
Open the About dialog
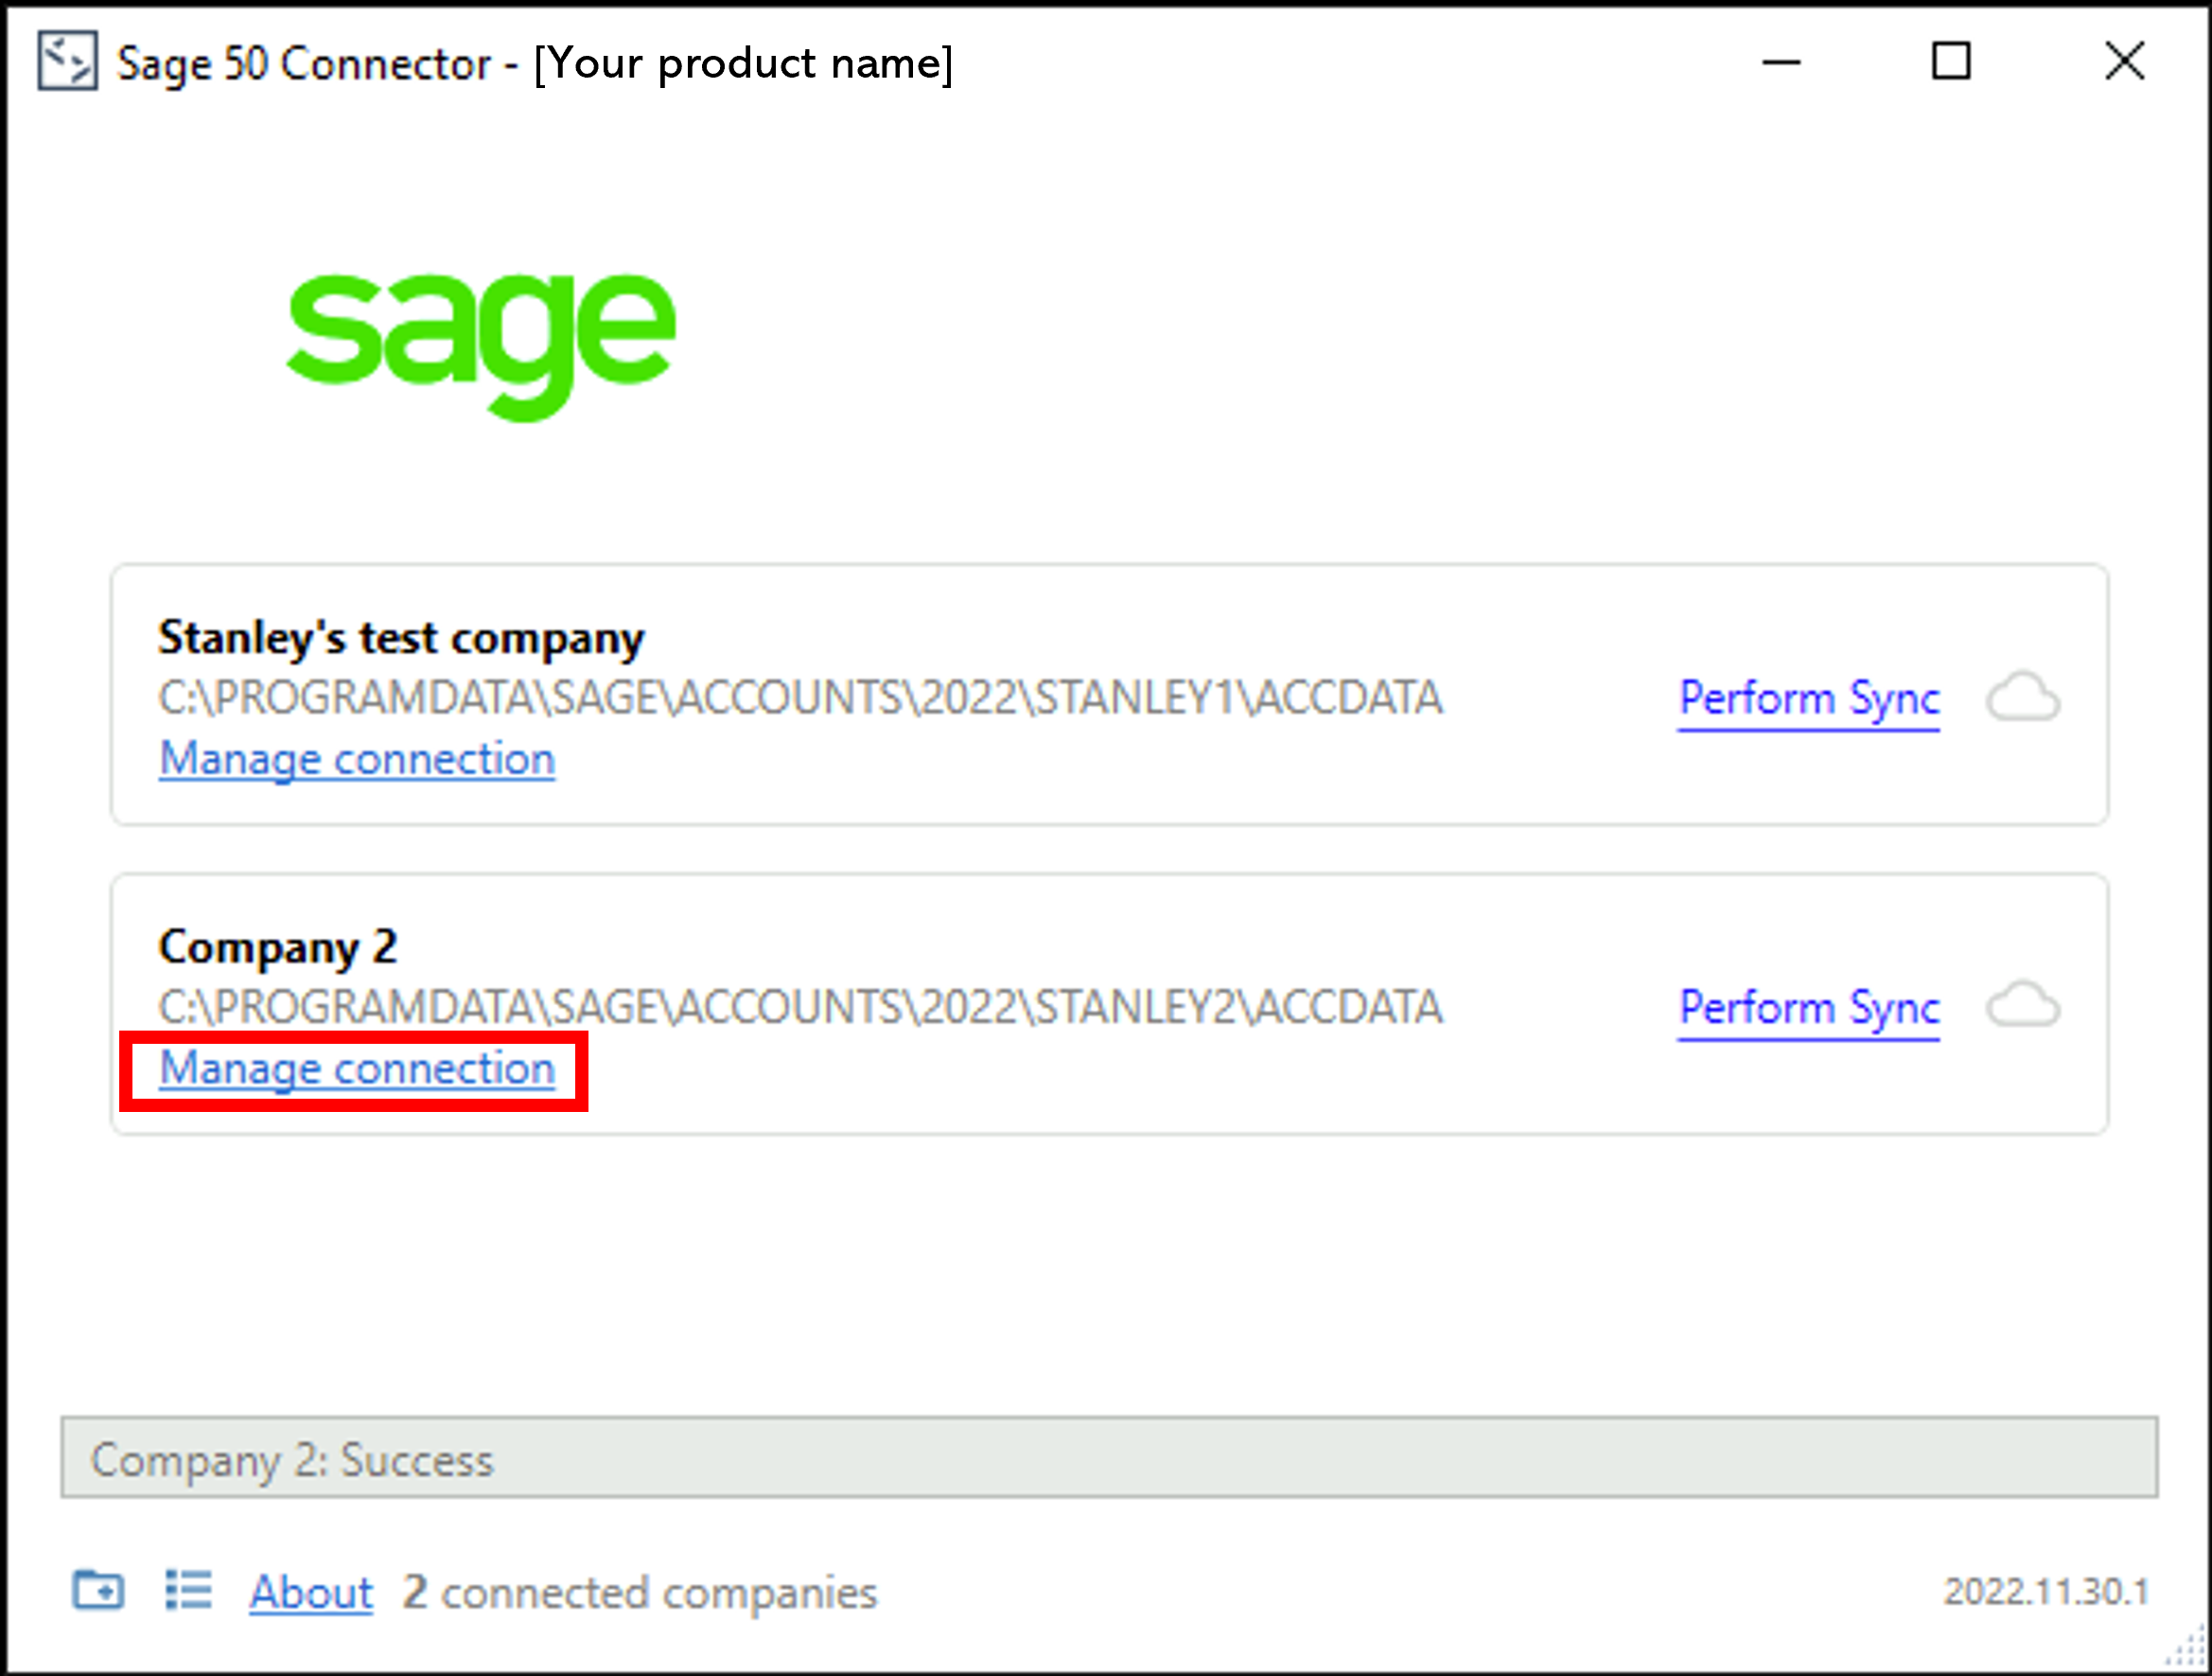pos(310,1593)
